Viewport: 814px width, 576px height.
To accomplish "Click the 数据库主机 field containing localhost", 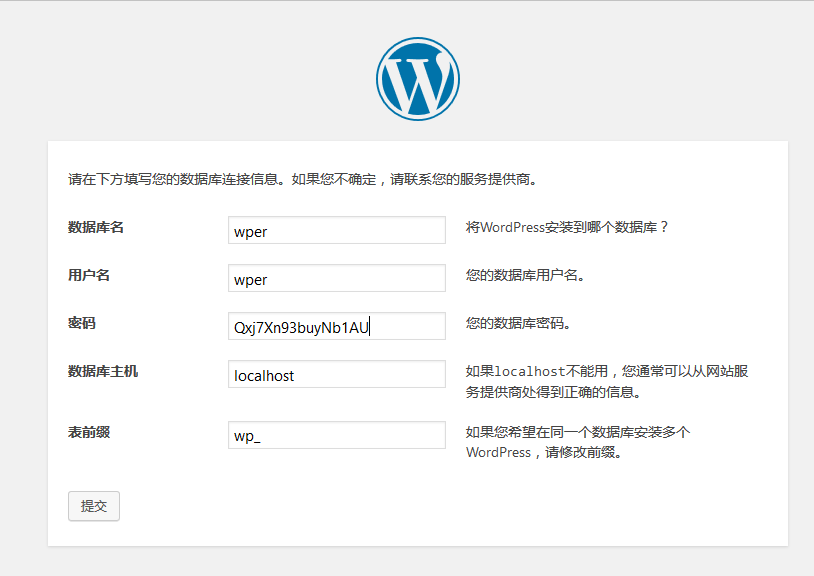I will (336, 375).
